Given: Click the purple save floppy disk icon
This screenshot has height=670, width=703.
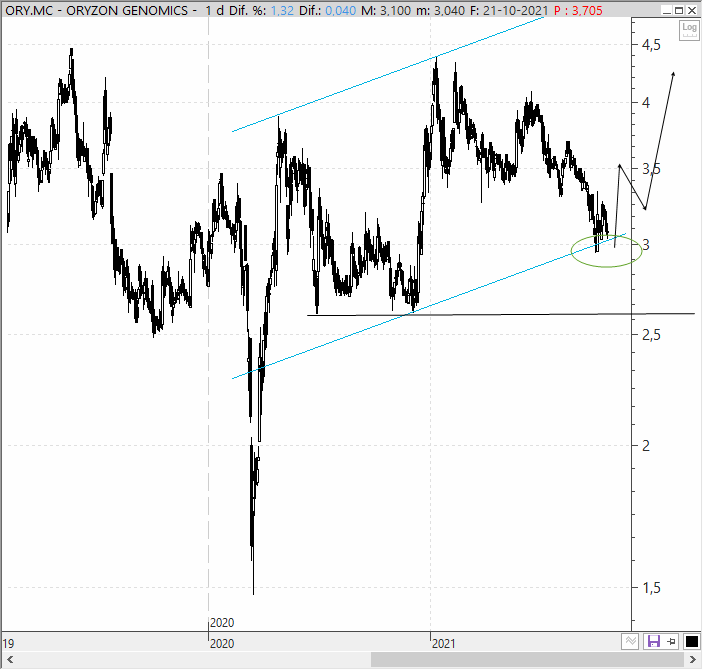Looking at the screenshot, I should pos(653,641).
